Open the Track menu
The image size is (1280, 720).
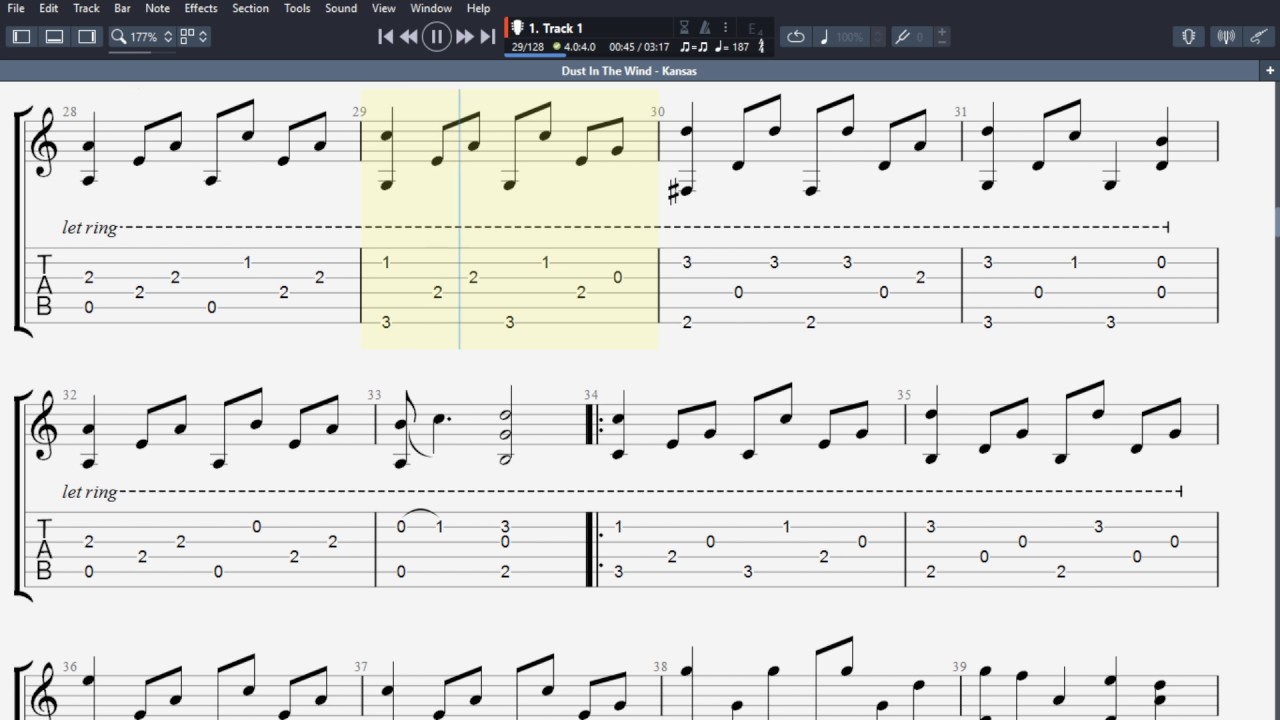[86, 8]
